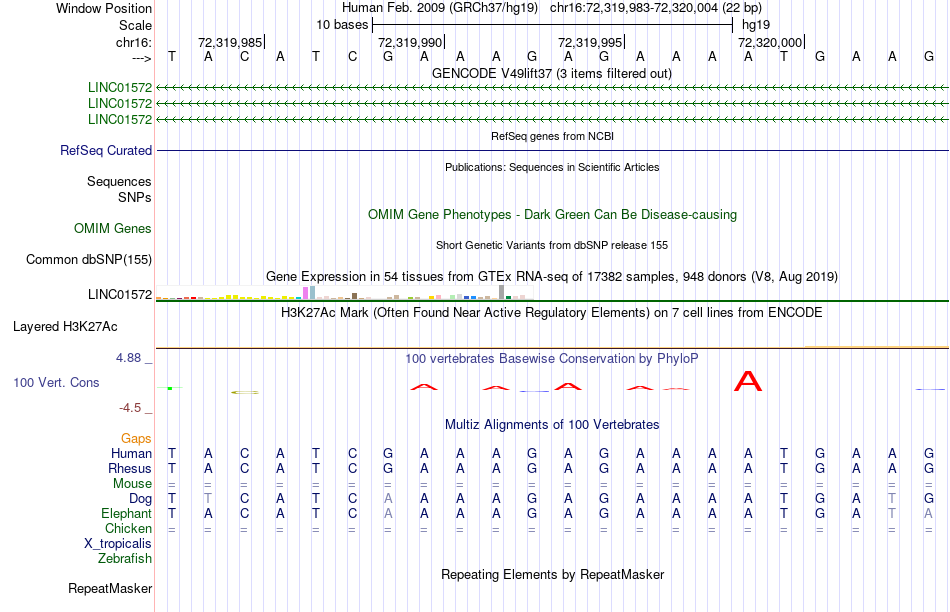Click the largest red A in PhyloP track
Screen dimensions: 950x612
(748, 381)
